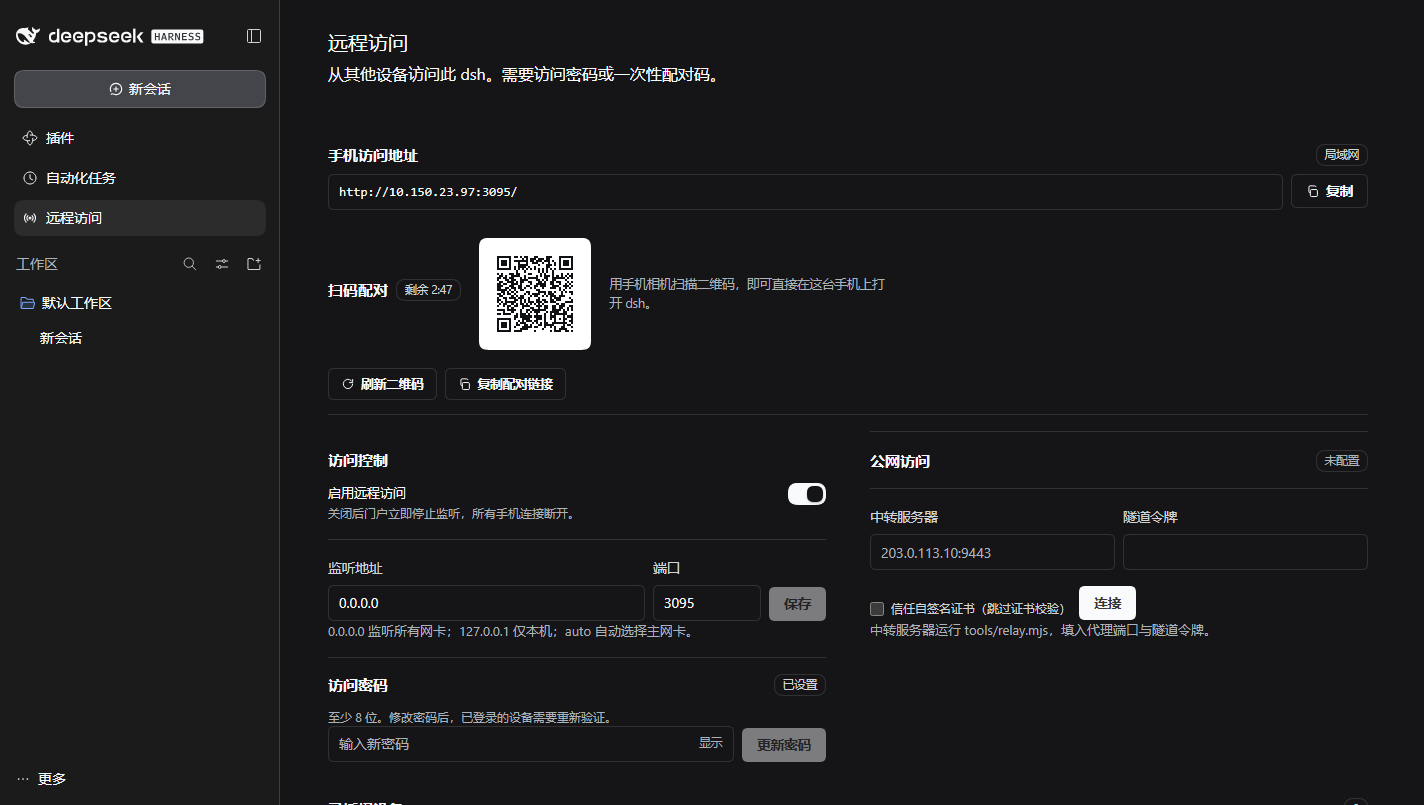Click the 公网访问 section heading
1424x805 pixels.
(x=900, y=461)
